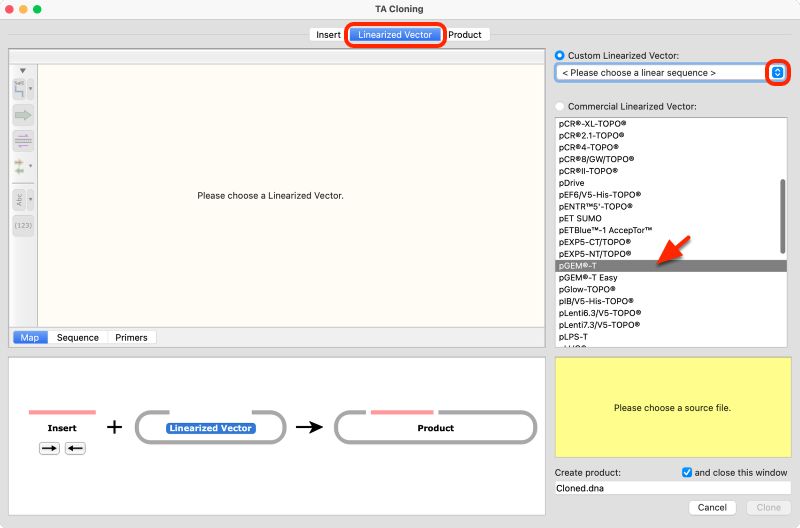
Task: Open selection tool dropdown arrow
Action: (x=31, y=89)
